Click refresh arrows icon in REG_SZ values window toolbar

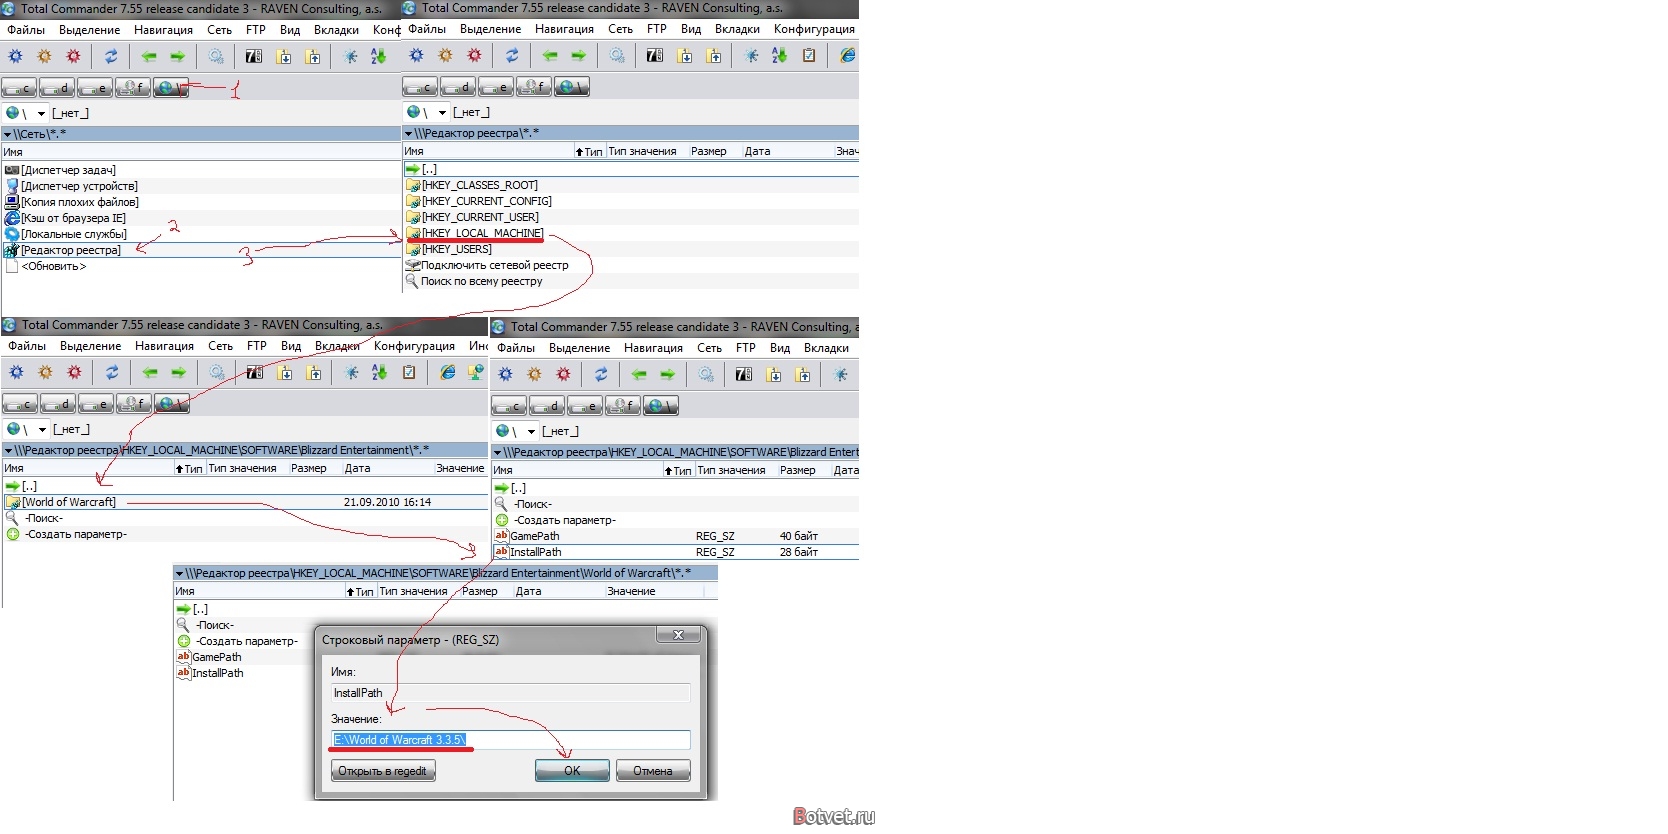point(601,374)
